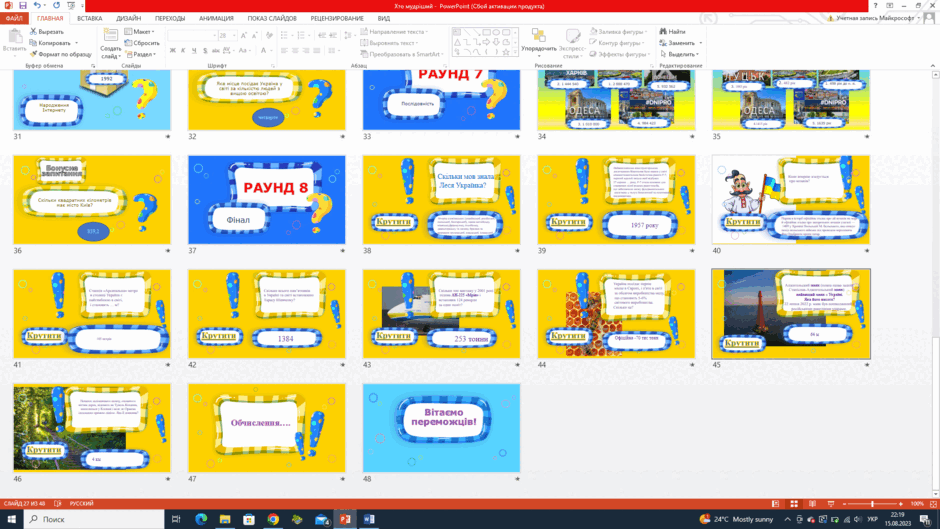The image size is (940, 529).
Task: Switch to Normal view in status bar
Action: click(x=775, y=504)
